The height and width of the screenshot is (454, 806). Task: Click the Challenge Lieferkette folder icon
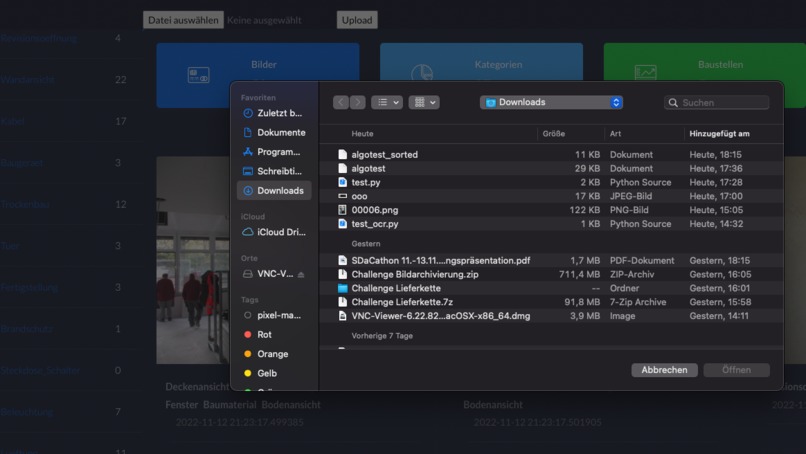point(342,288)
